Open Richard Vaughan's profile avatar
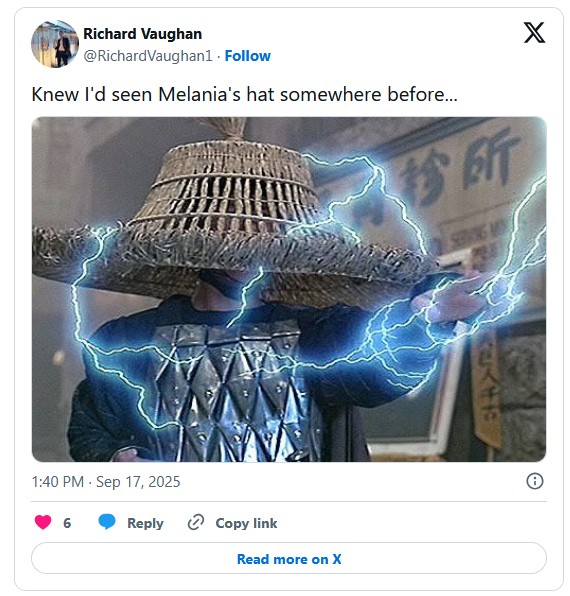Screen dimensions: 570x596 coord(55,44)
